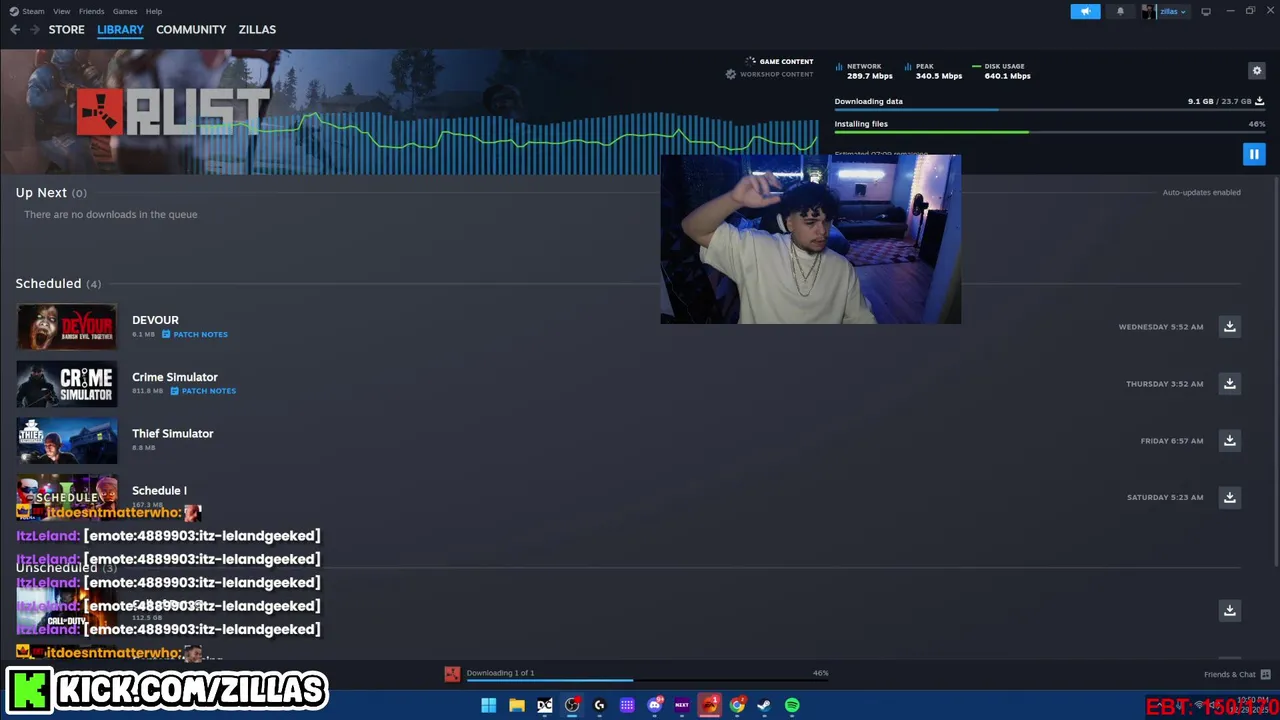Viewport: 1280px width, 720px height.
Task: Open the Friends menu
Action: 91,11
